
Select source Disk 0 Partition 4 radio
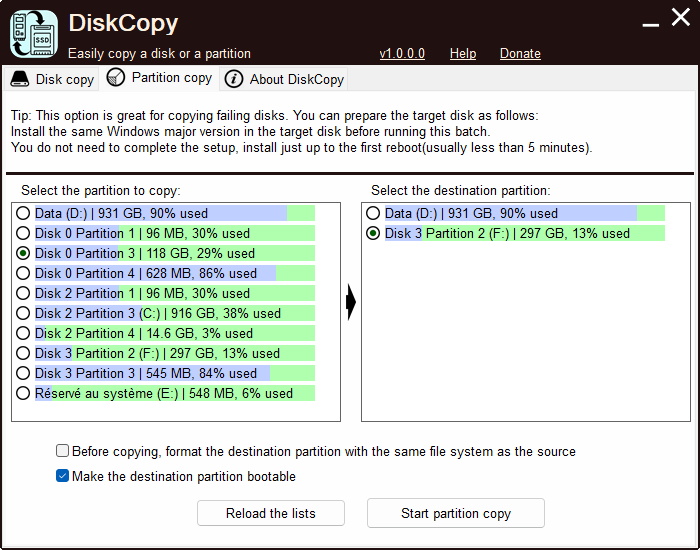click(23, 273)
